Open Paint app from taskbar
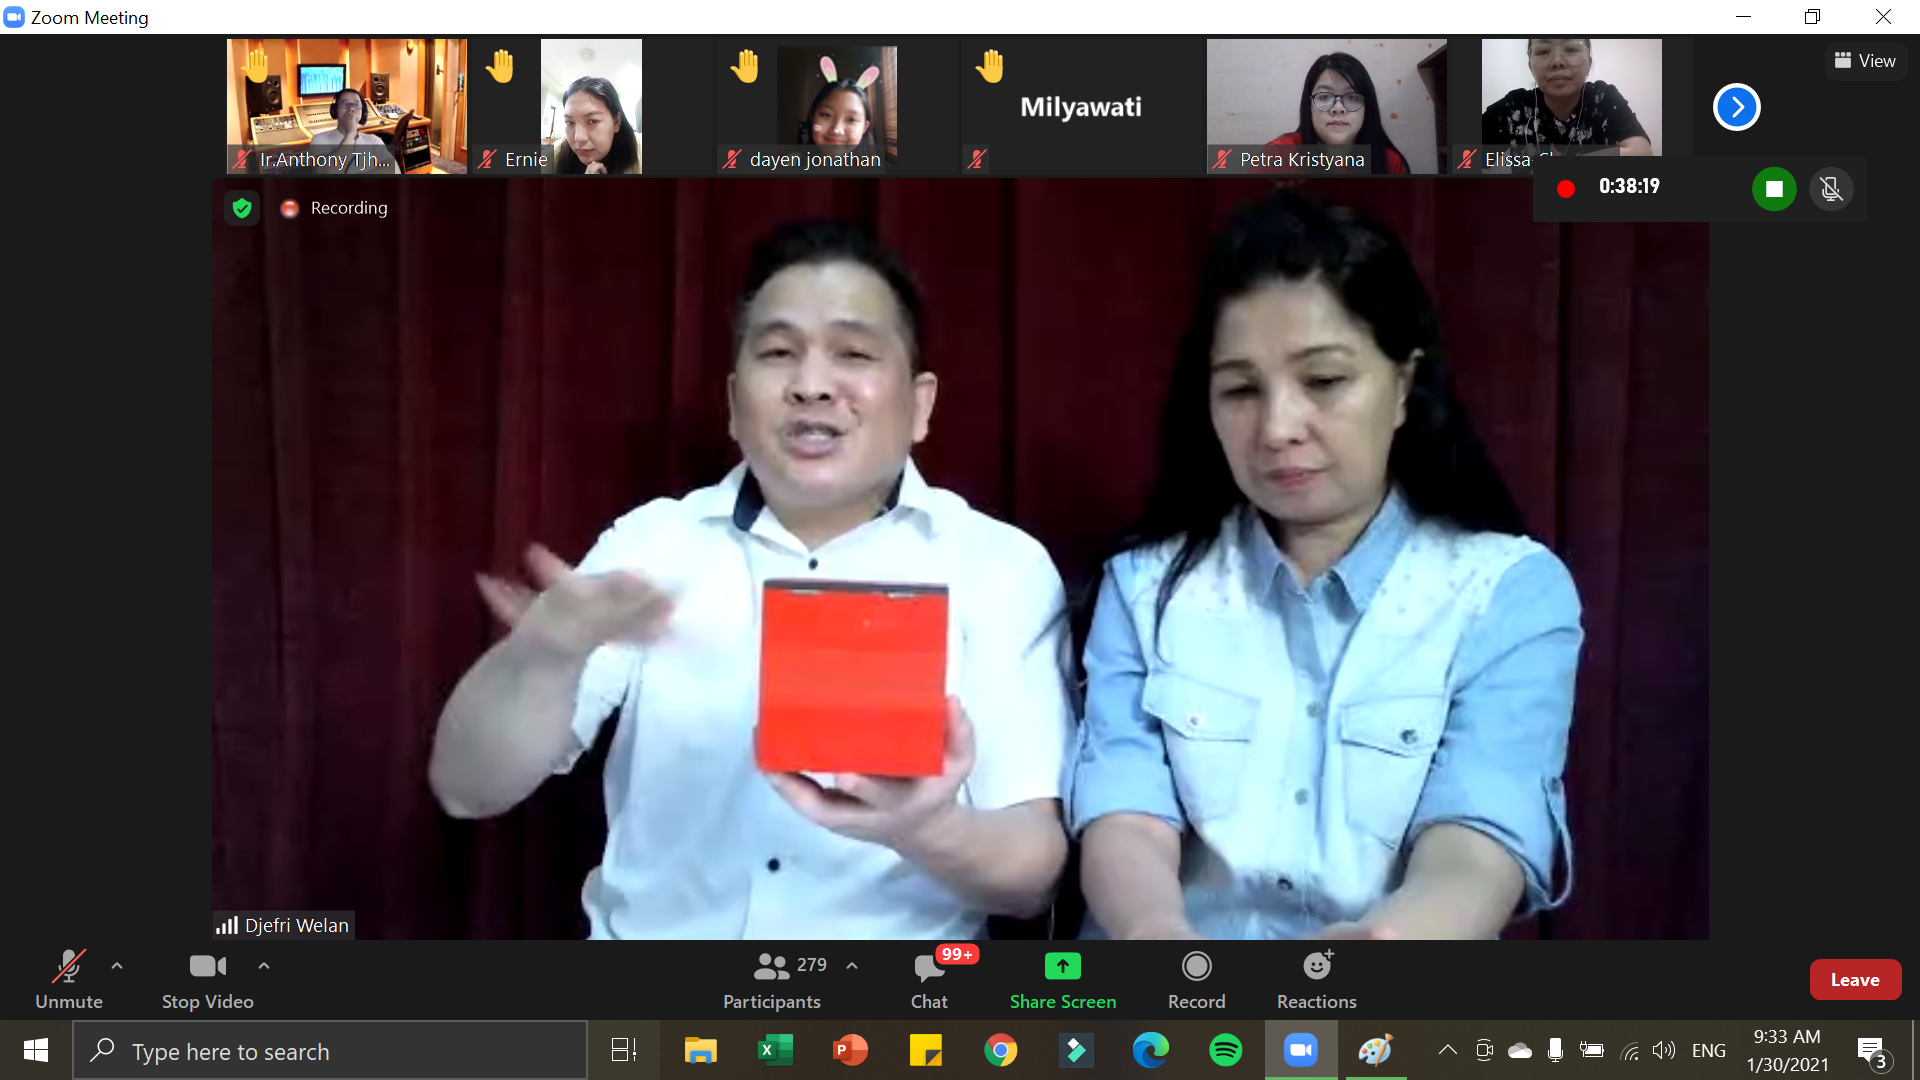 pyautogui.click(x=1375, y=1051)
